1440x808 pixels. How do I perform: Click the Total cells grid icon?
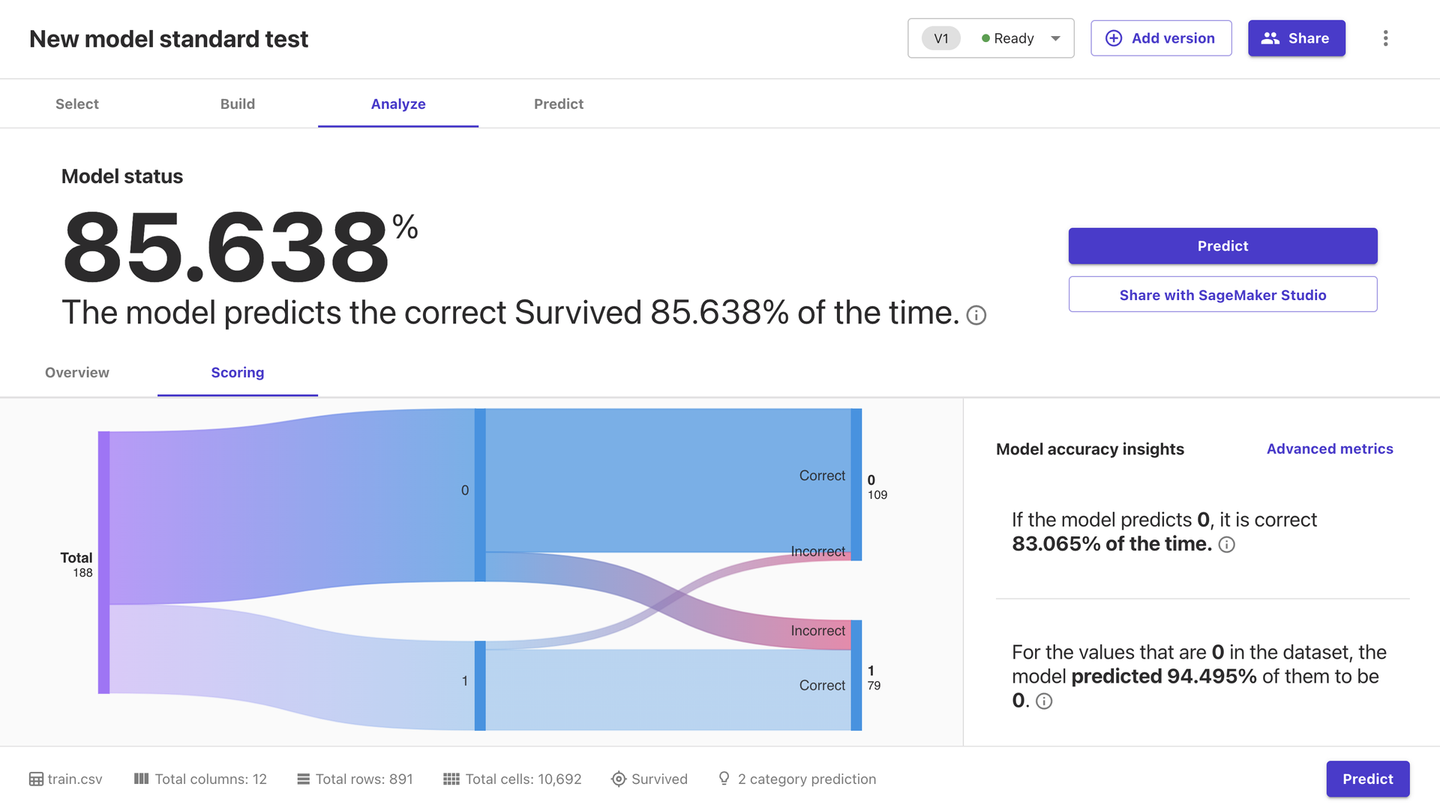click(x=451, y=779)
